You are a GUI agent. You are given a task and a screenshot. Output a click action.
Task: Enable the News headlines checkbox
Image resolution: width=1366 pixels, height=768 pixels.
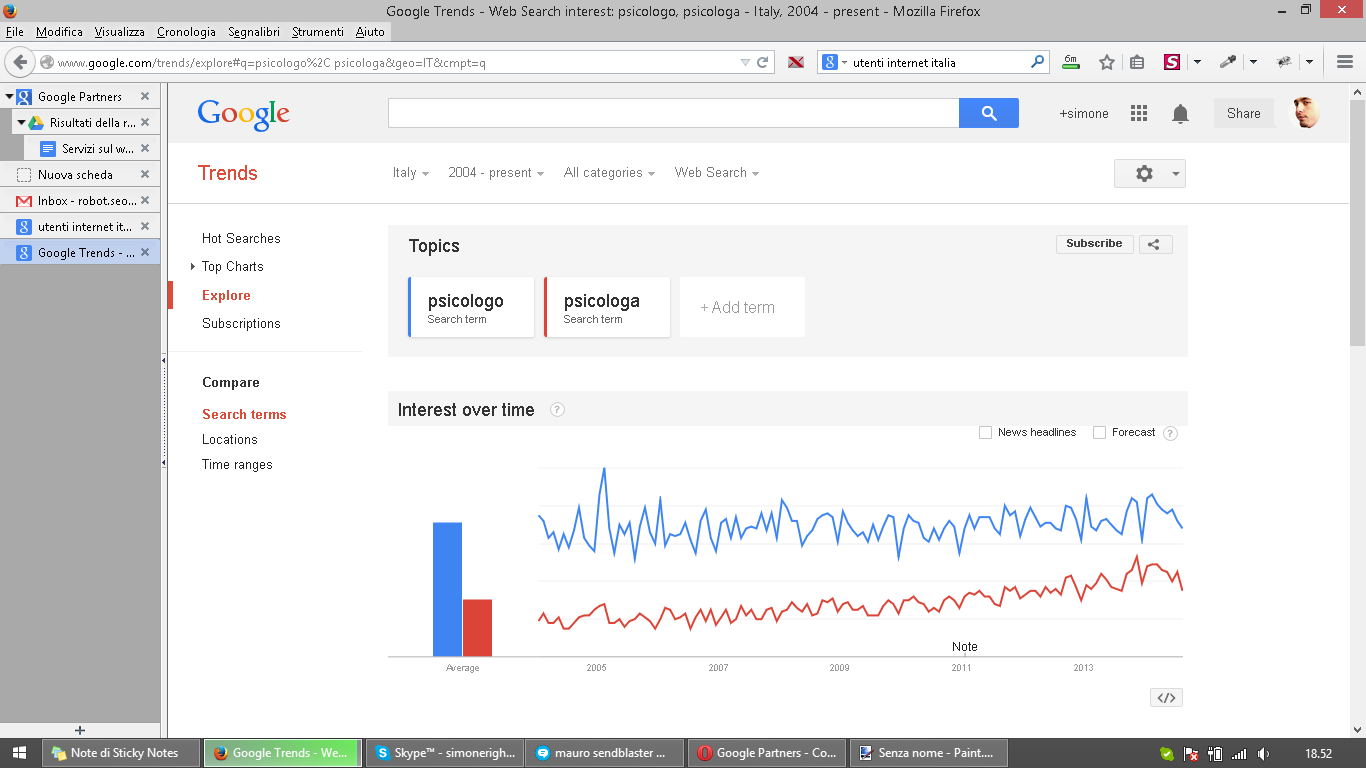[985, 433]
